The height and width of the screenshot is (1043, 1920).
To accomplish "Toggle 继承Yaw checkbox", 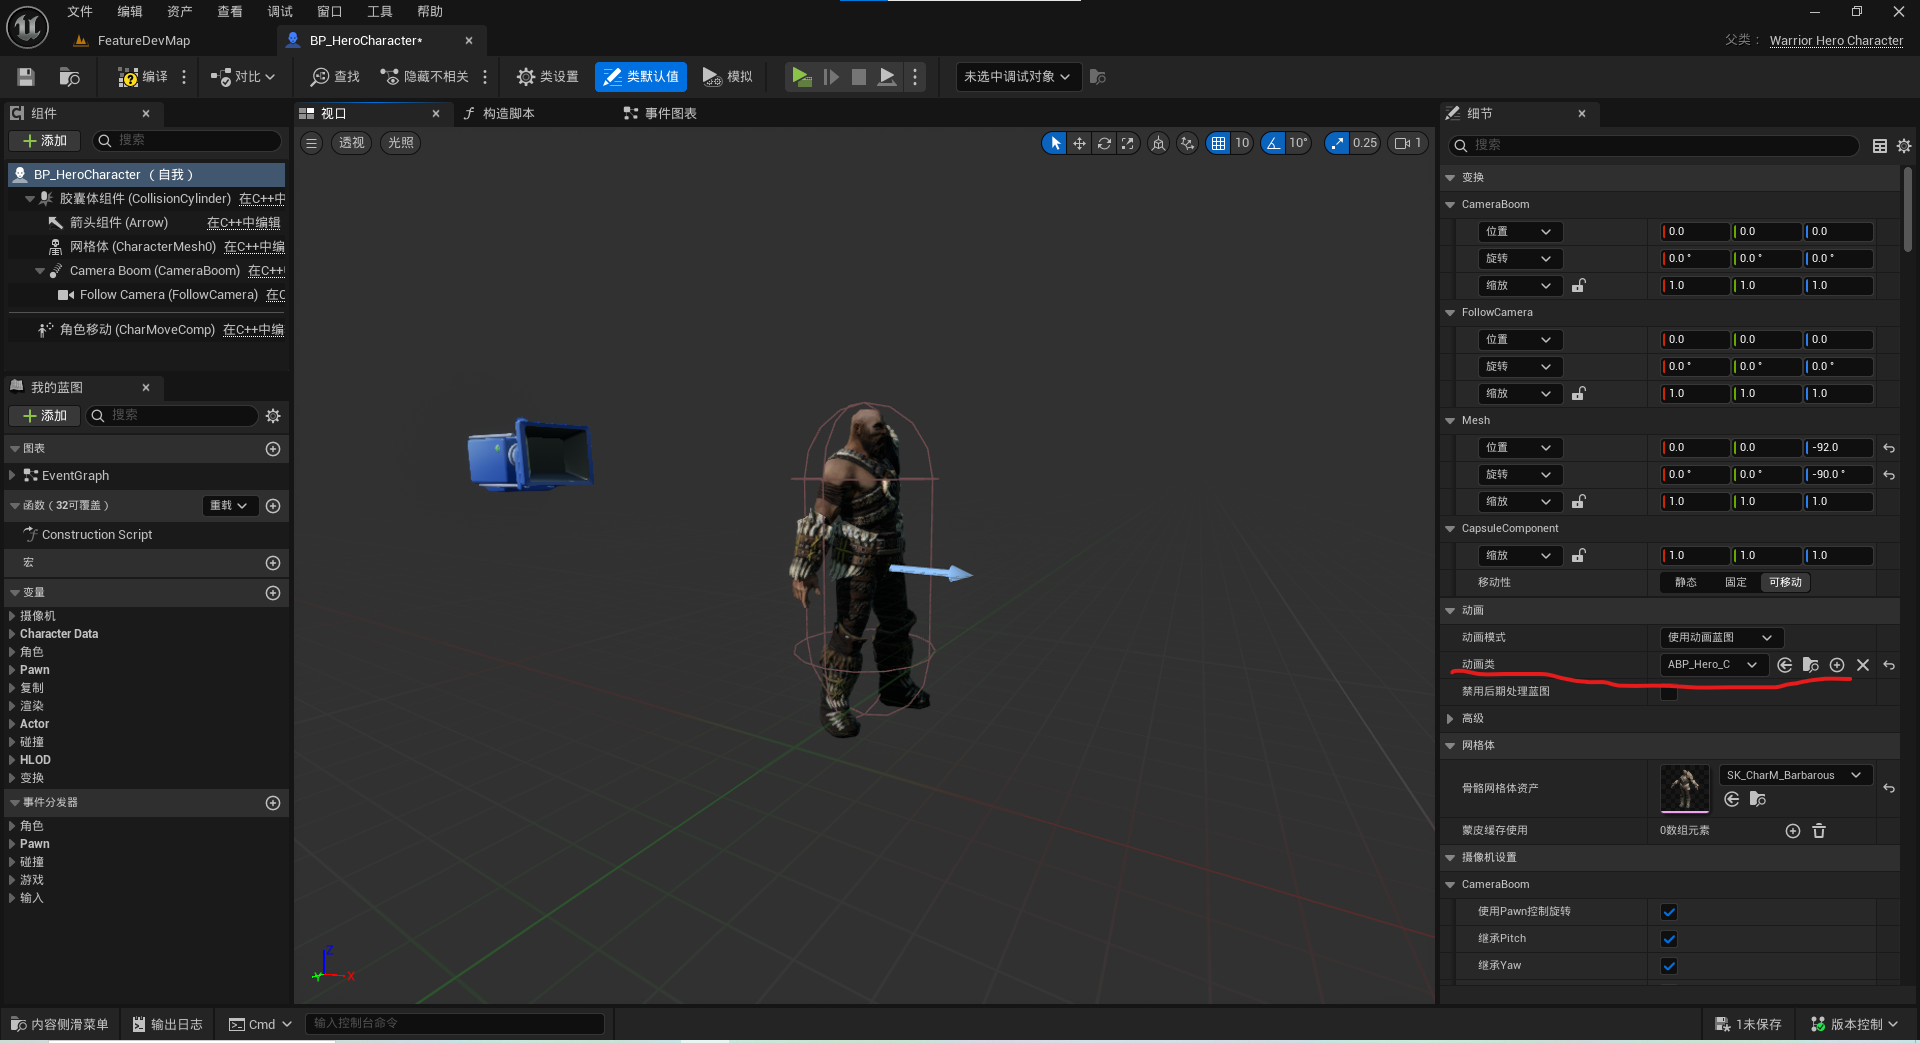I will pos(1669,966).
